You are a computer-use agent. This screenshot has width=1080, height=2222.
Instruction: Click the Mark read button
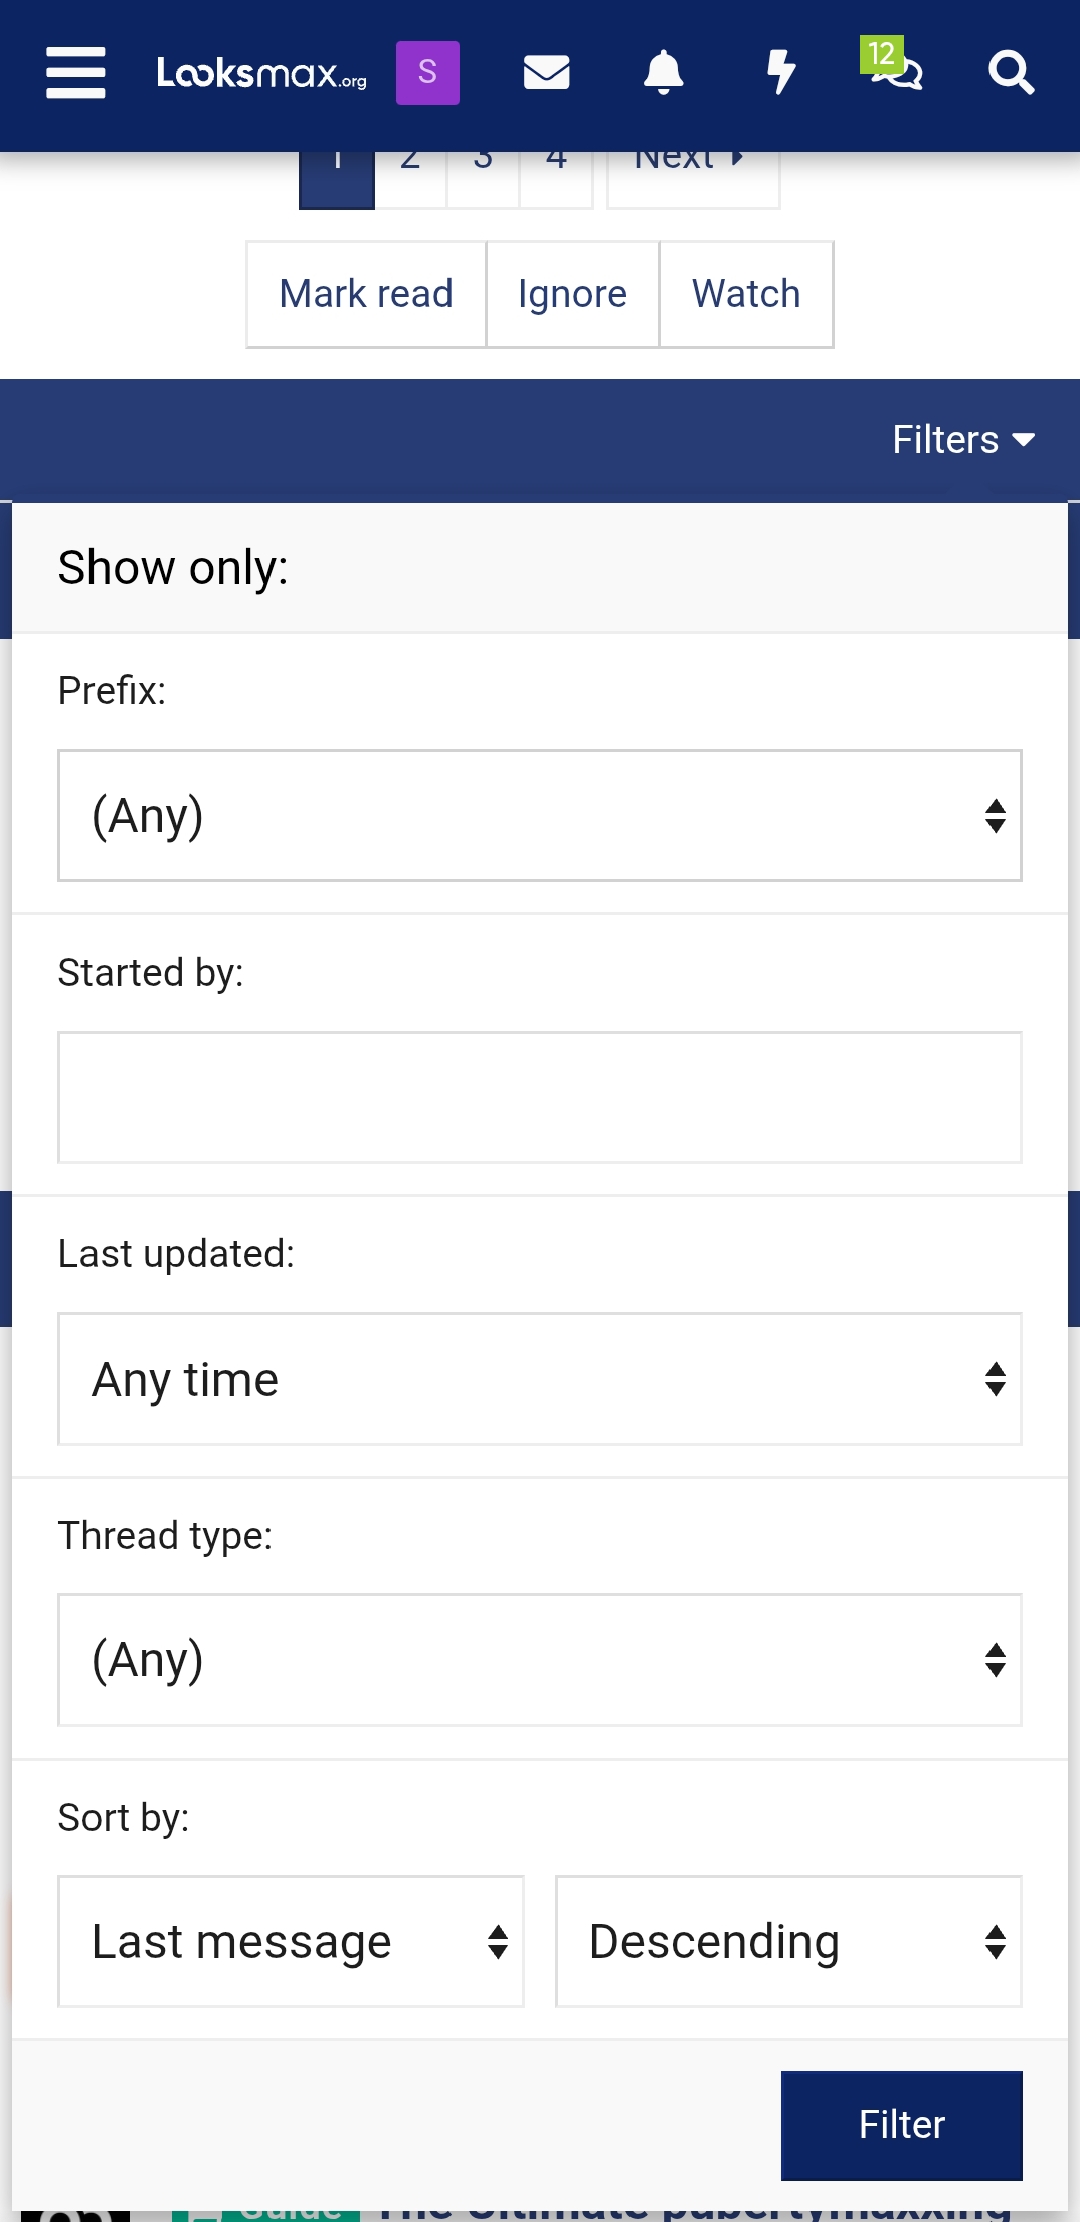point(366,294)
